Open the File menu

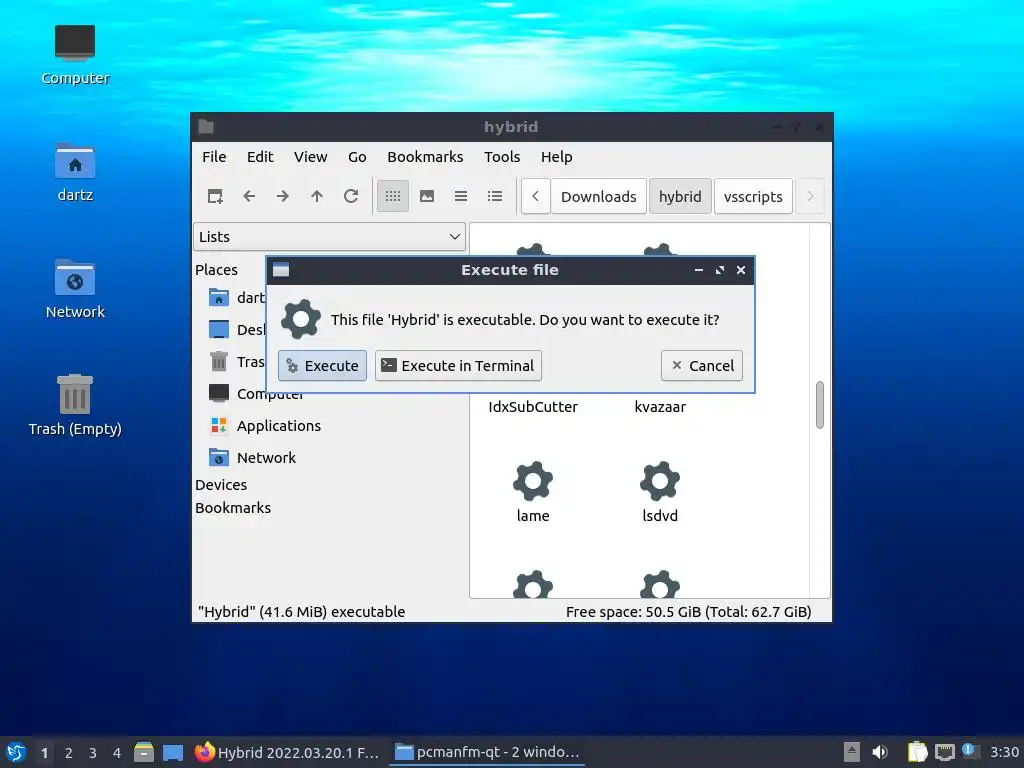(214, 157)
